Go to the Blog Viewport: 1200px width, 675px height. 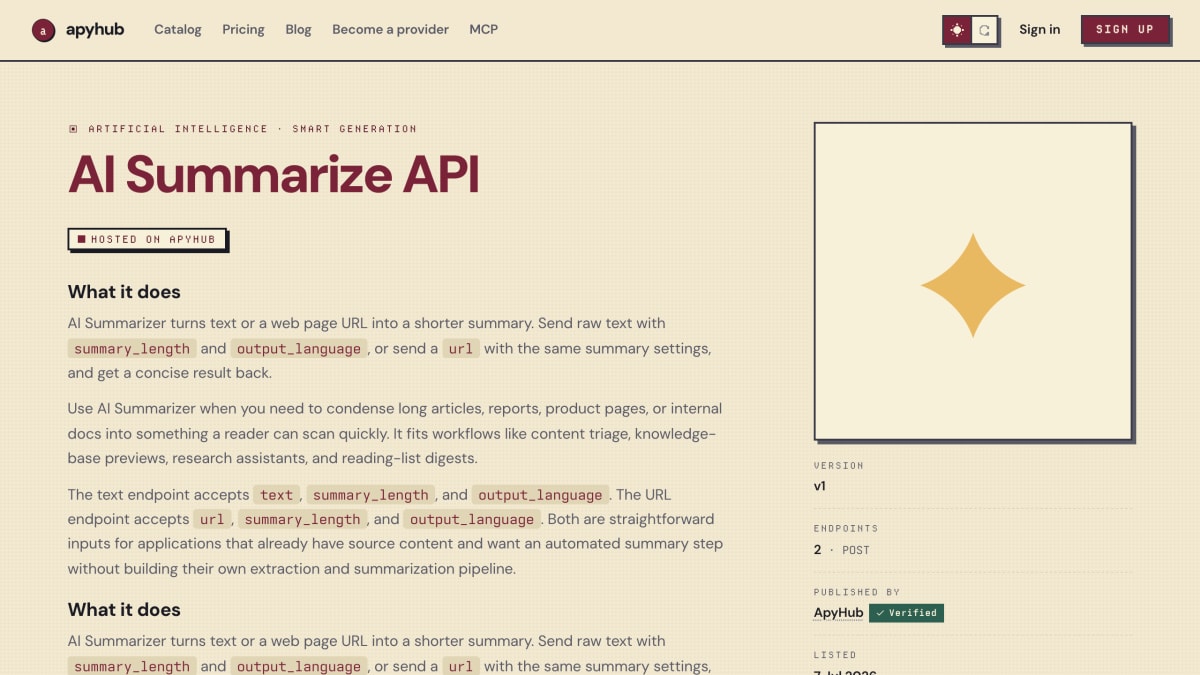tap(298, 29)
